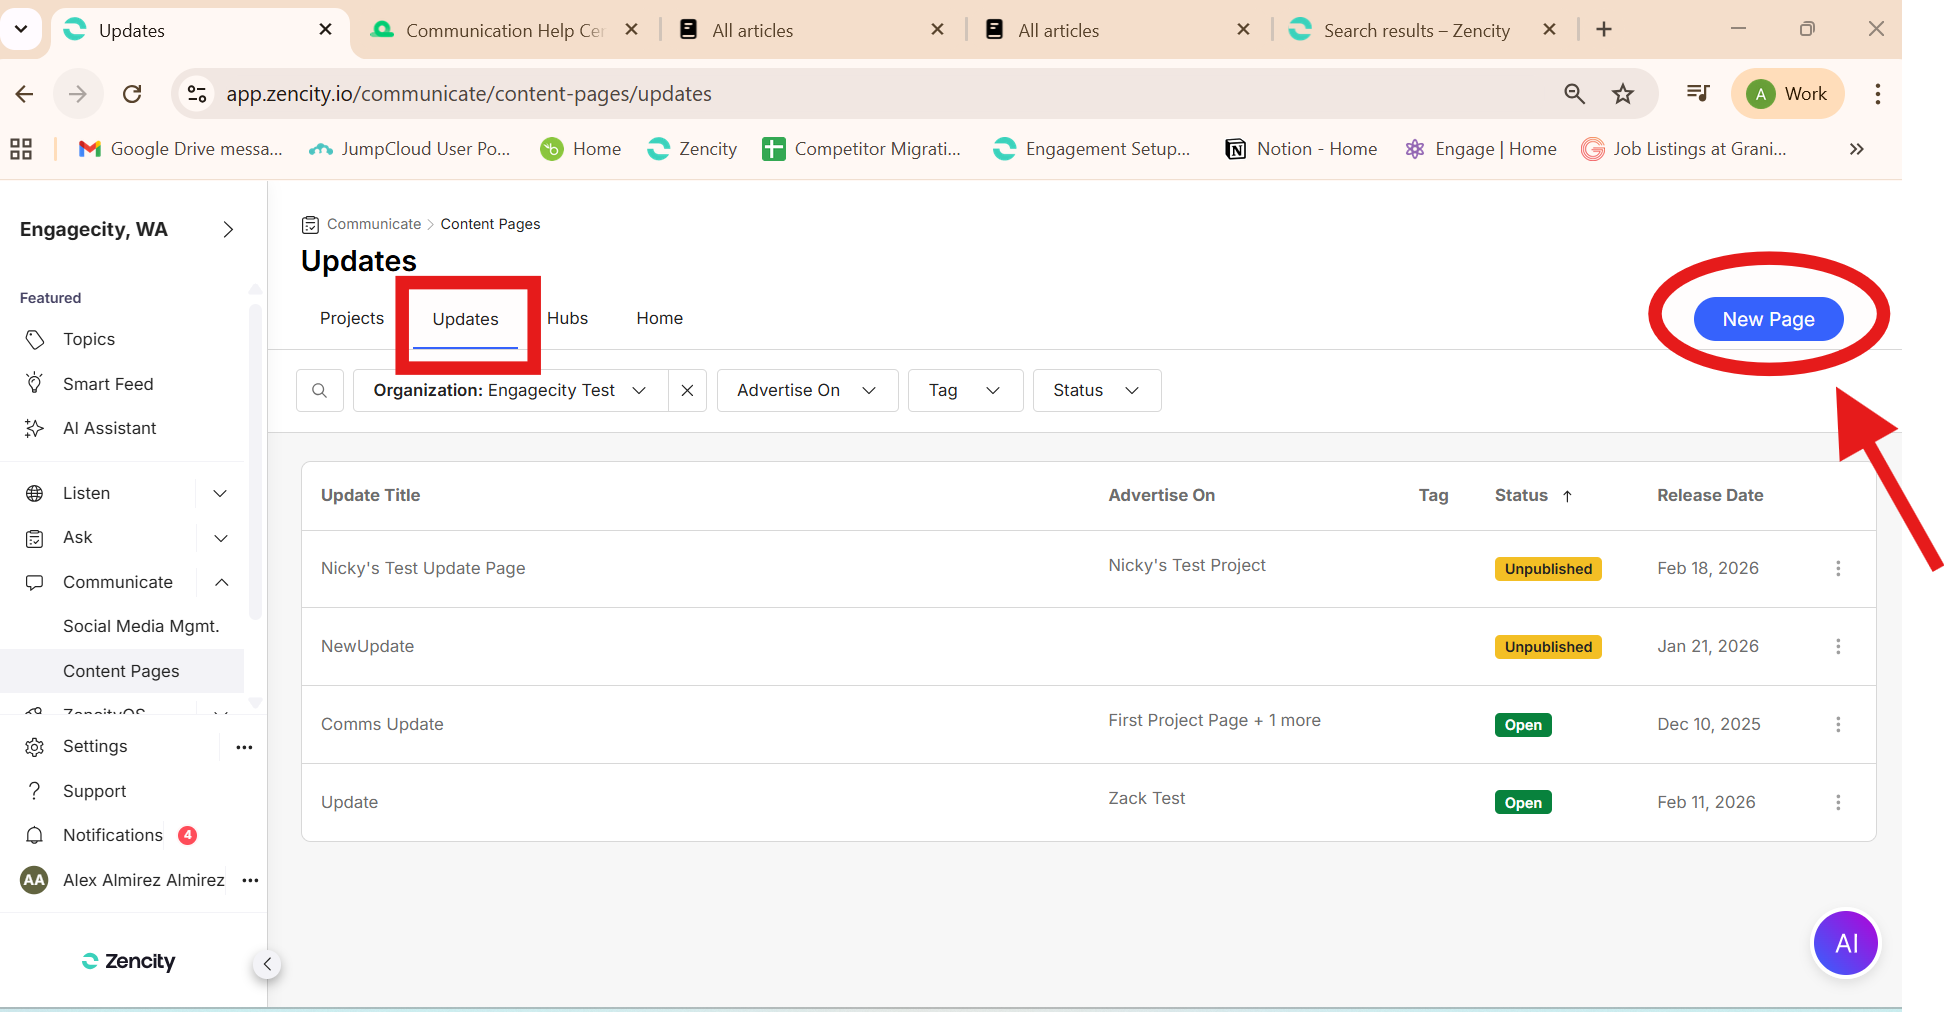Click the ellipsis next to Settings
This screenshot has width=1944, height=1012.
coord(244,747)
